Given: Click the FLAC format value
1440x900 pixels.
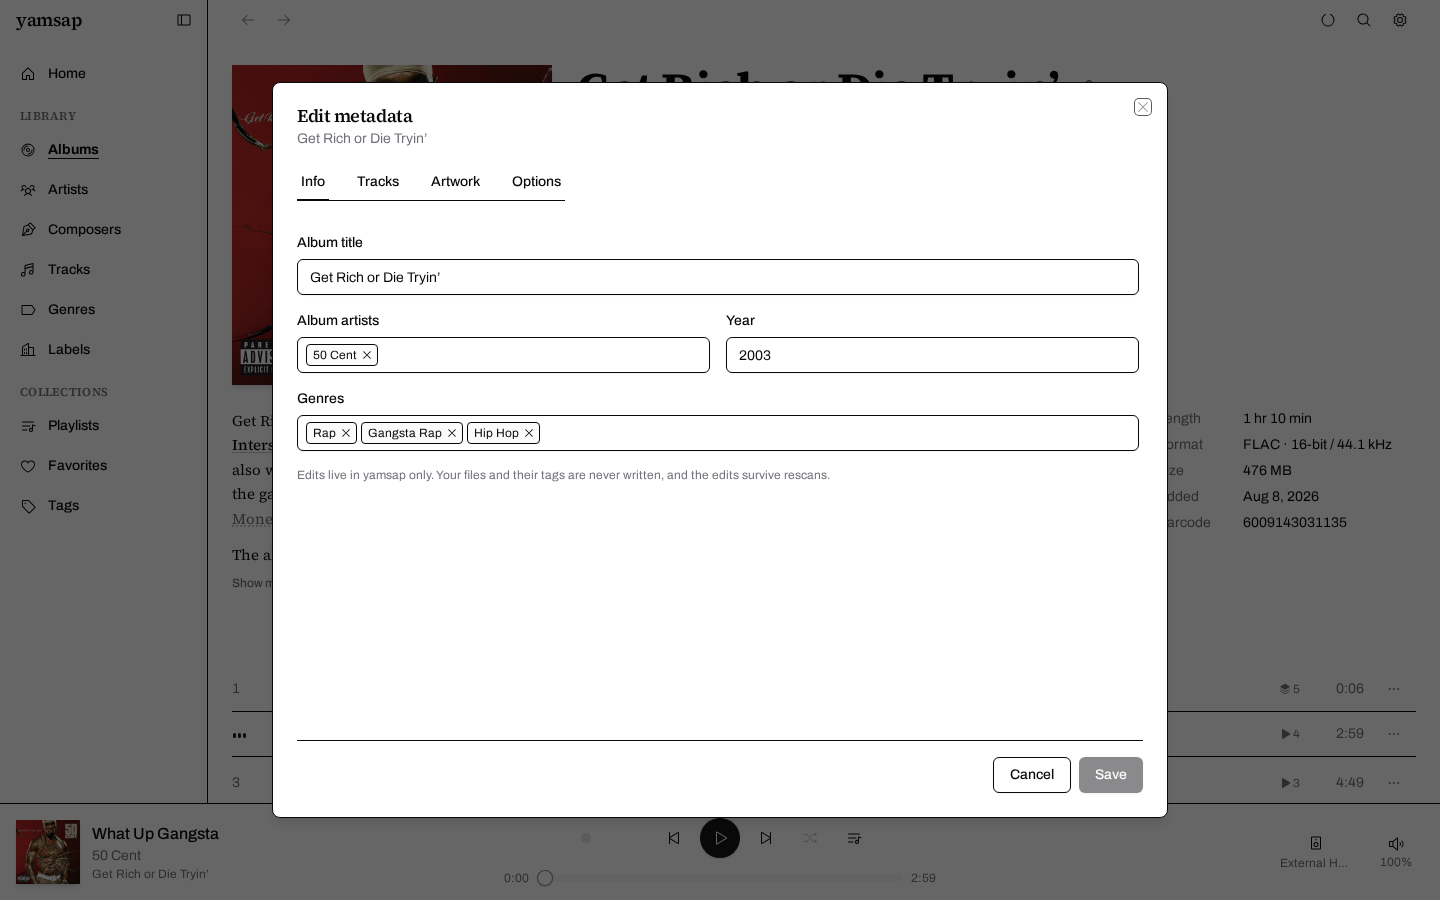Looking at the screenshot, I should (1317, 445).
